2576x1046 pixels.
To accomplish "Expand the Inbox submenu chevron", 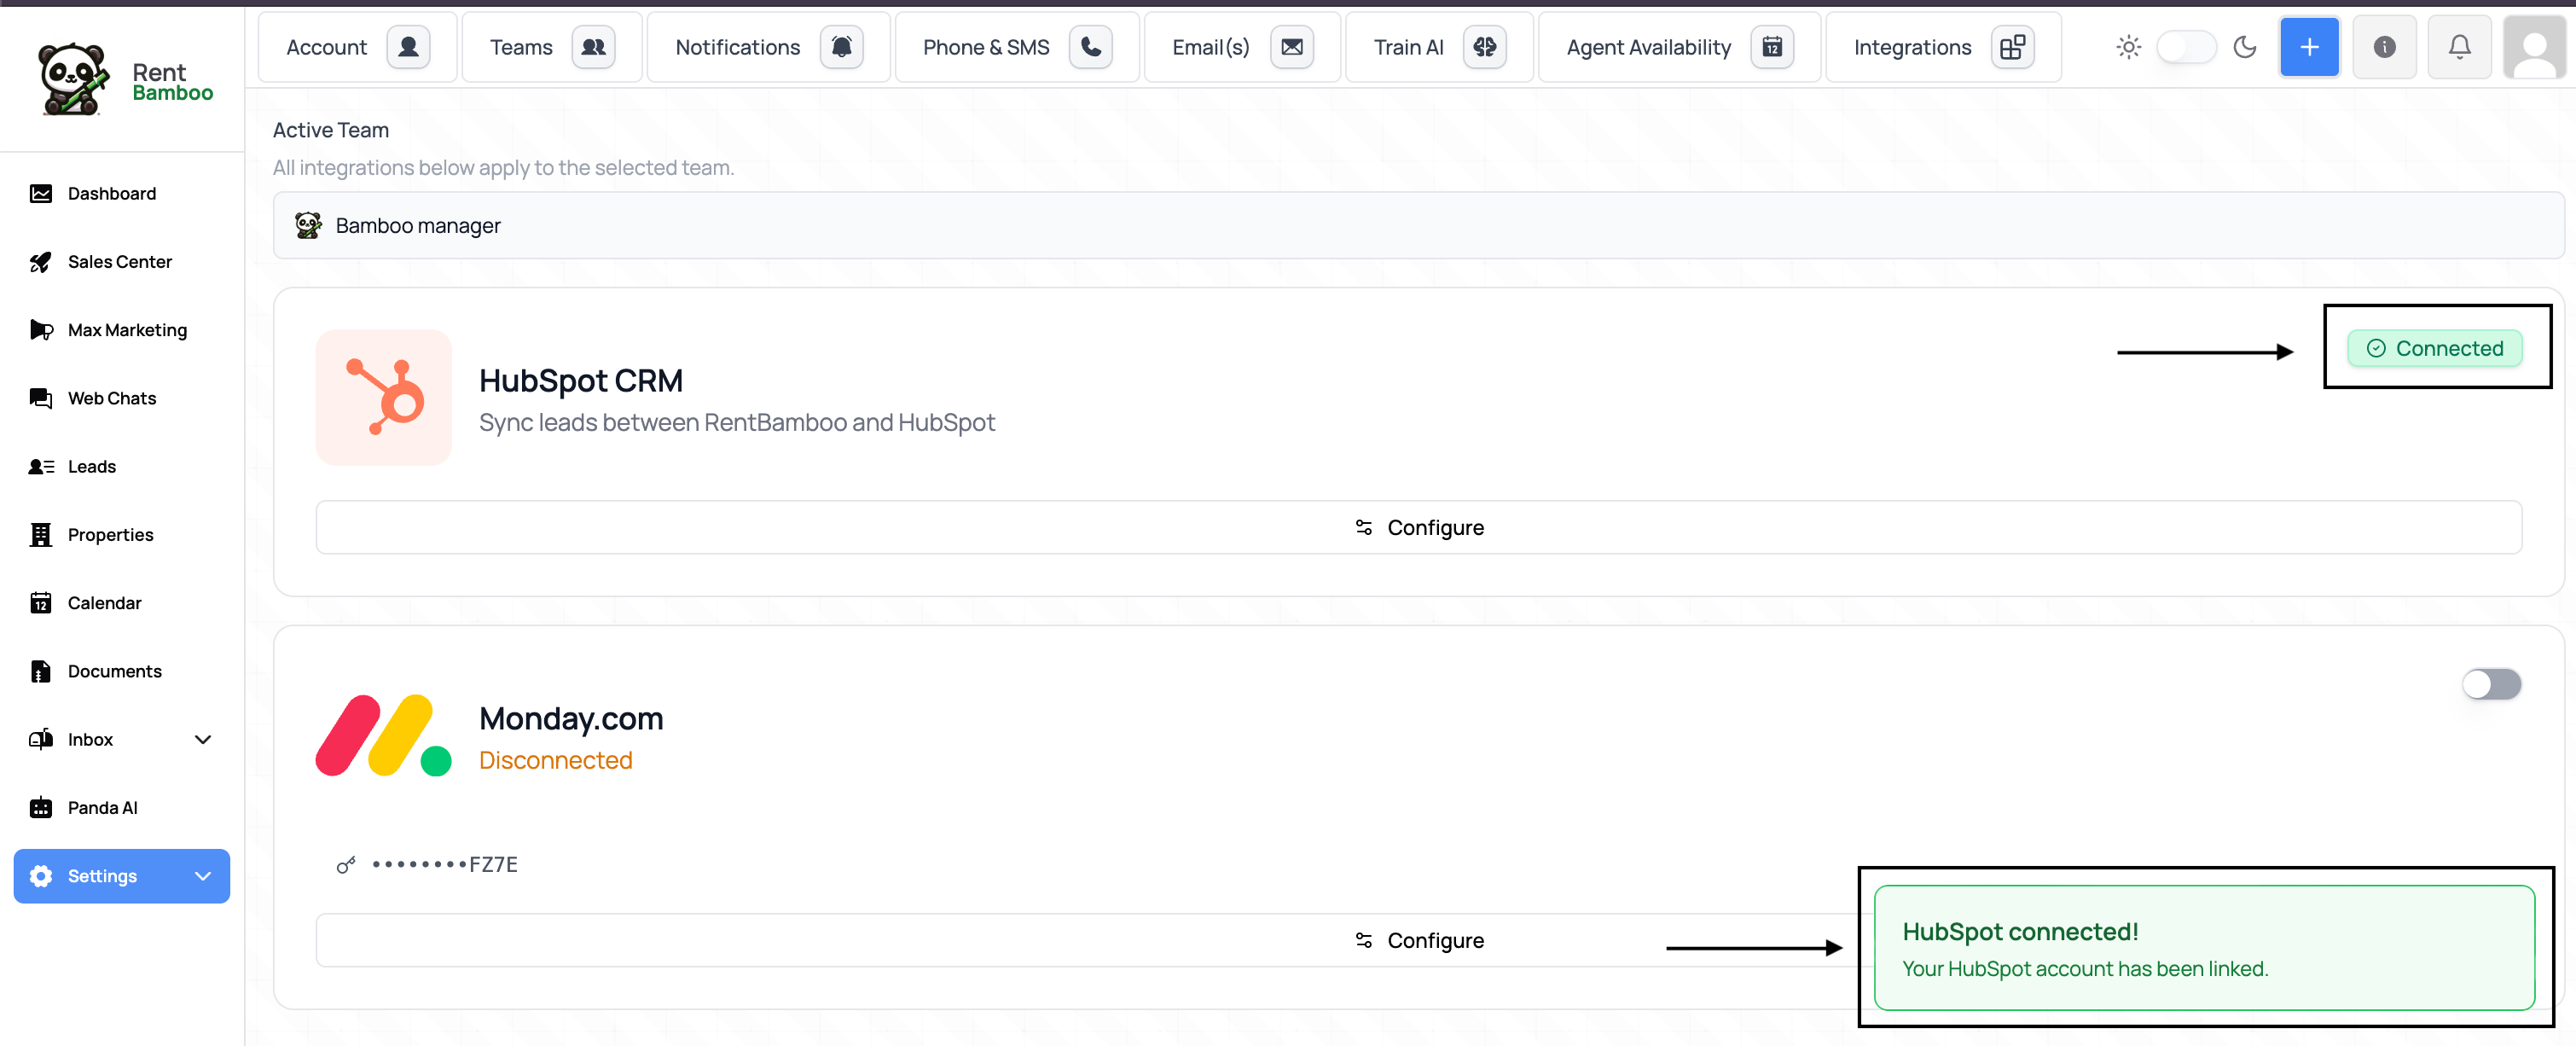I will click(x=203, y=740).
